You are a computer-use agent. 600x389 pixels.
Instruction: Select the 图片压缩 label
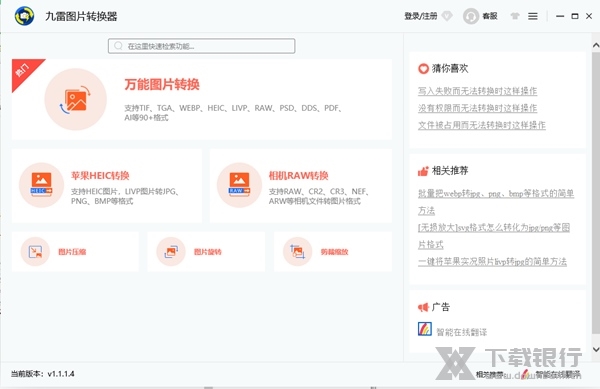point(72,252)
